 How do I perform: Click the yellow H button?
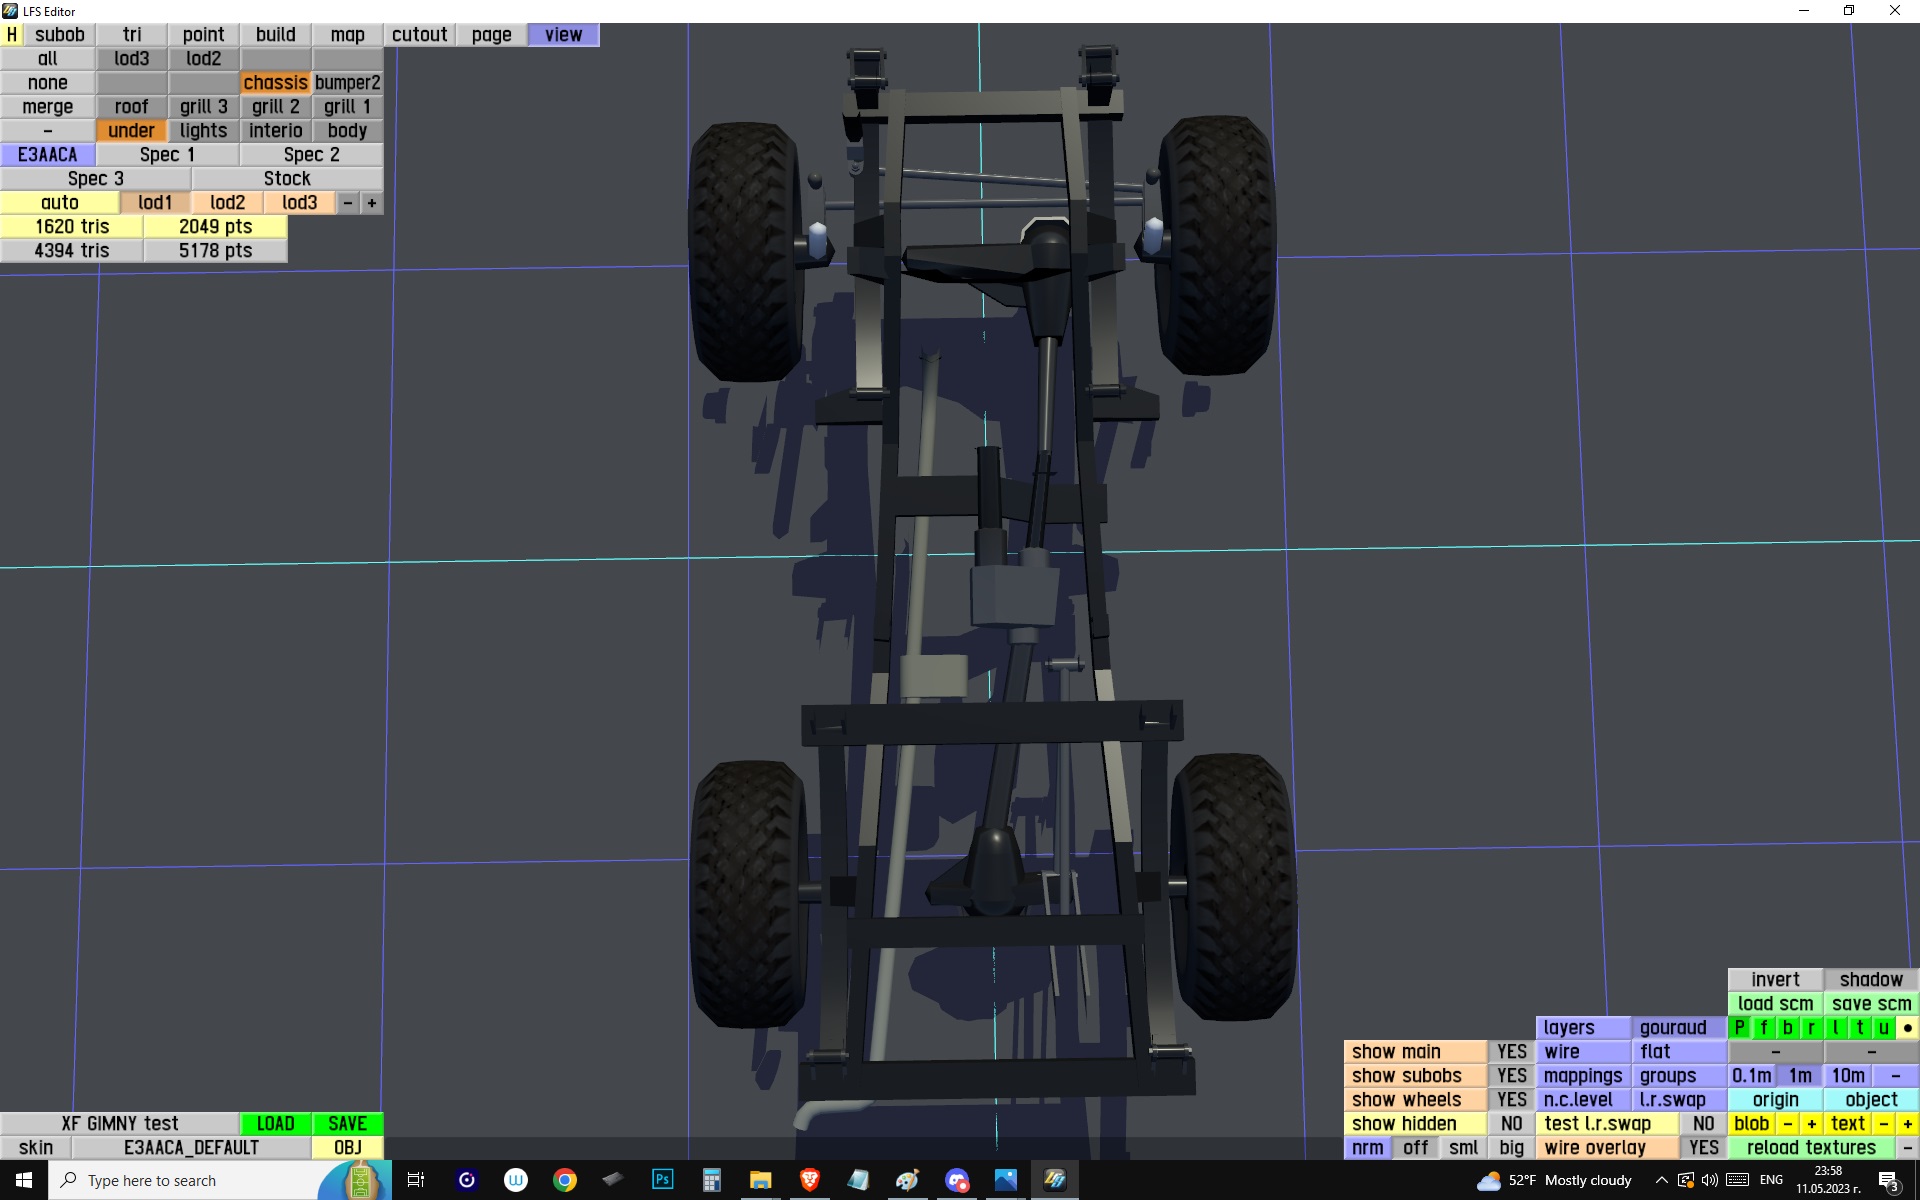pos(11,34)
